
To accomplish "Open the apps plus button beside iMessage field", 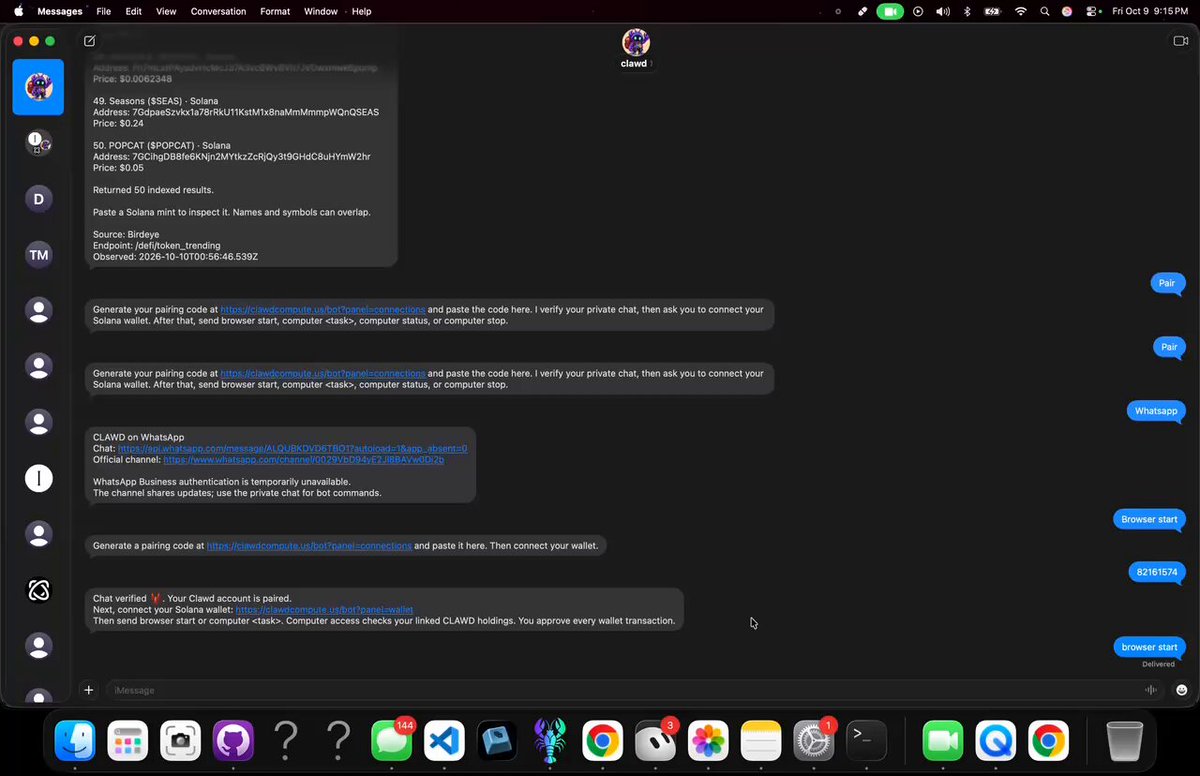I will click(89, 690).
